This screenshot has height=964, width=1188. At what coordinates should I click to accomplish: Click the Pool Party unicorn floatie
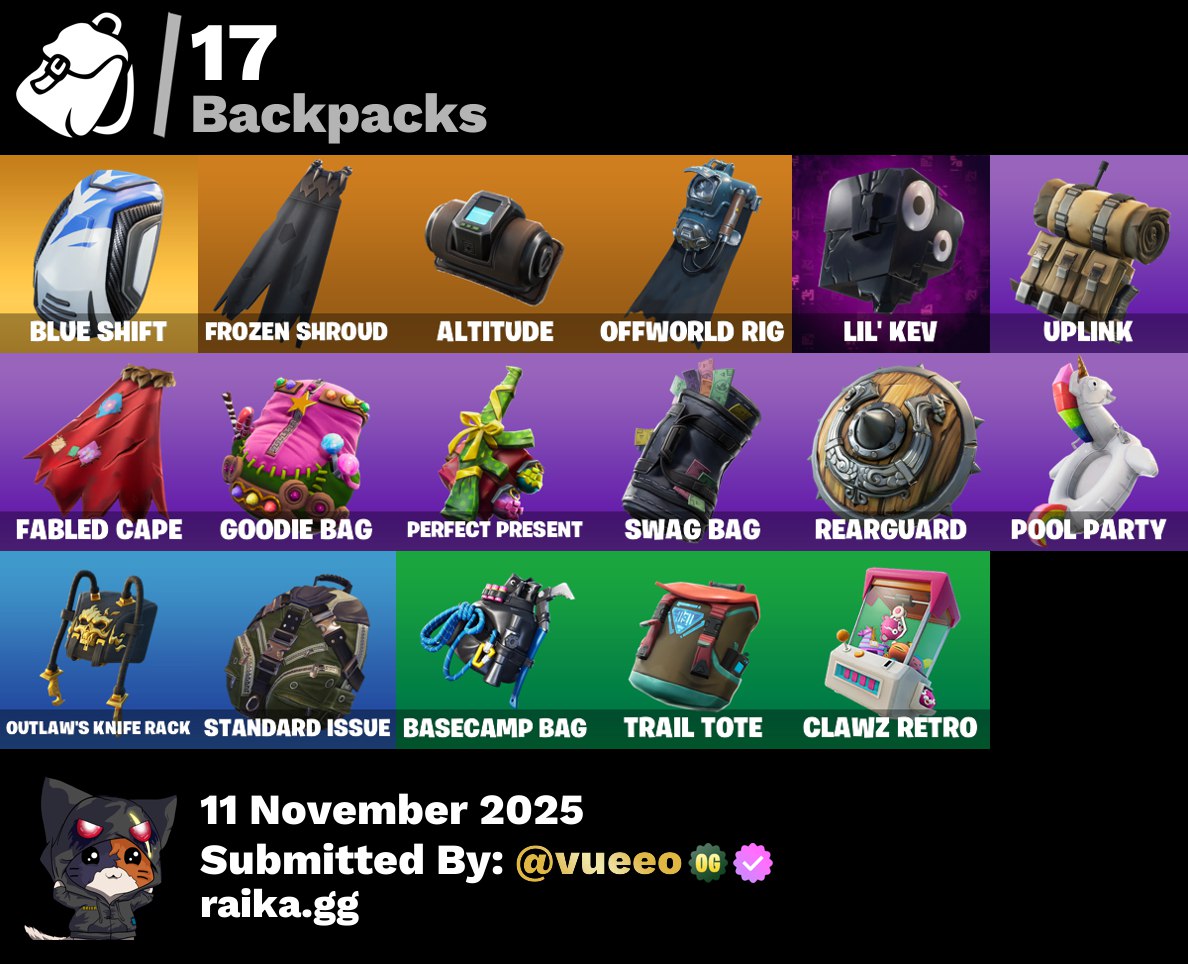1089,452
